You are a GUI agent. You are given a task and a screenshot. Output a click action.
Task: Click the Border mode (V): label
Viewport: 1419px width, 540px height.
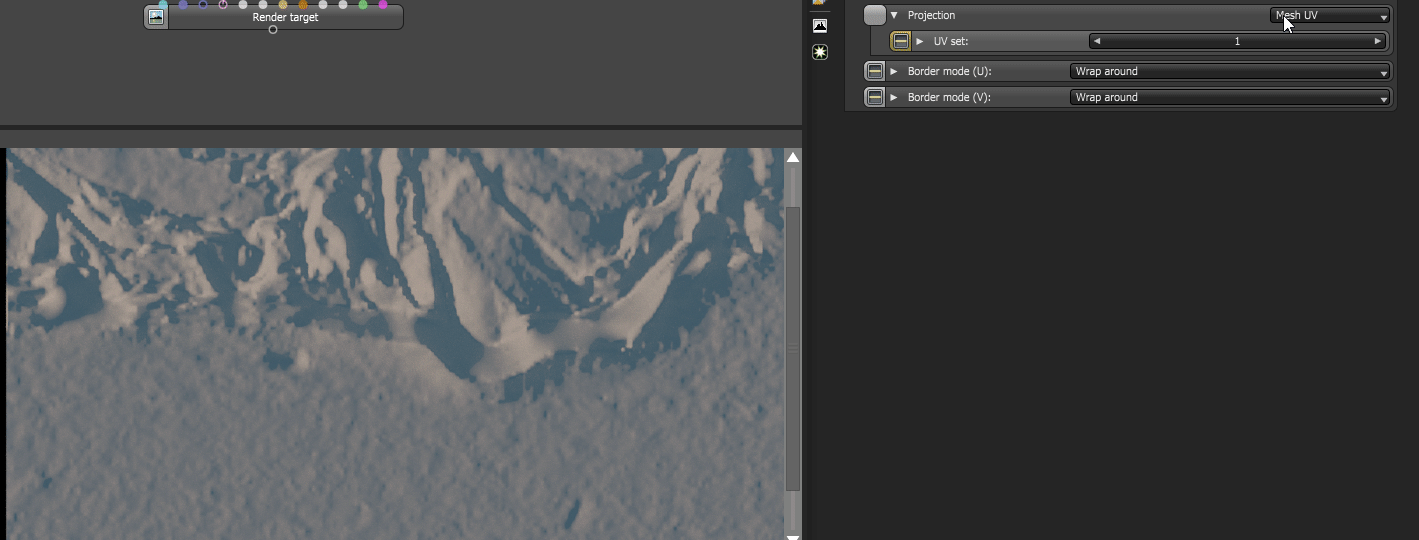[x=949, y=97]
